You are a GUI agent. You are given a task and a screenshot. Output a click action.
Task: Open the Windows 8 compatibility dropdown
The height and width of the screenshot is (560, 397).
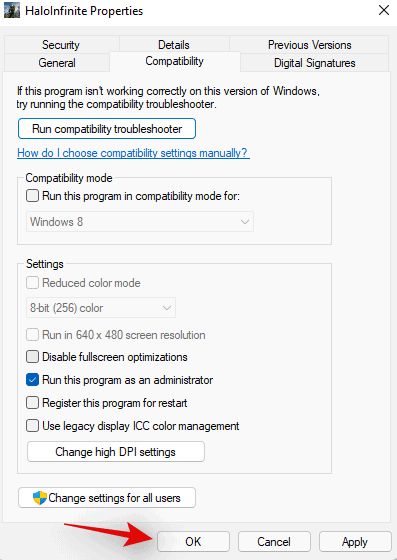[140, 221]
